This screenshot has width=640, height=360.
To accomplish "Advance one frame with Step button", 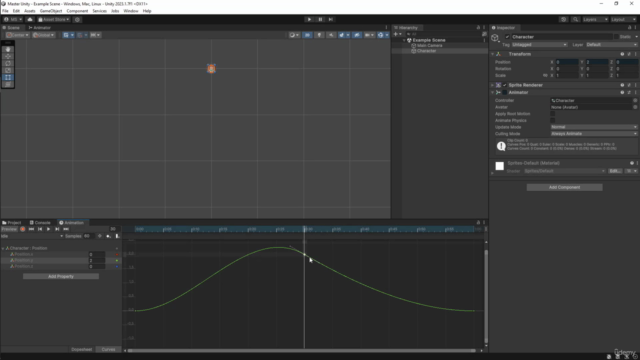I will (331, 19).
